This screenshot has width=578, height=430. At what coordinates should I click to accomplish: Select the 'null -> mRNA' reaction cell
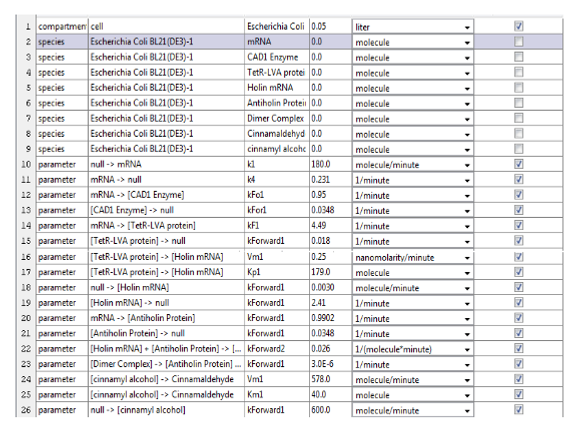tap(166, 164)
